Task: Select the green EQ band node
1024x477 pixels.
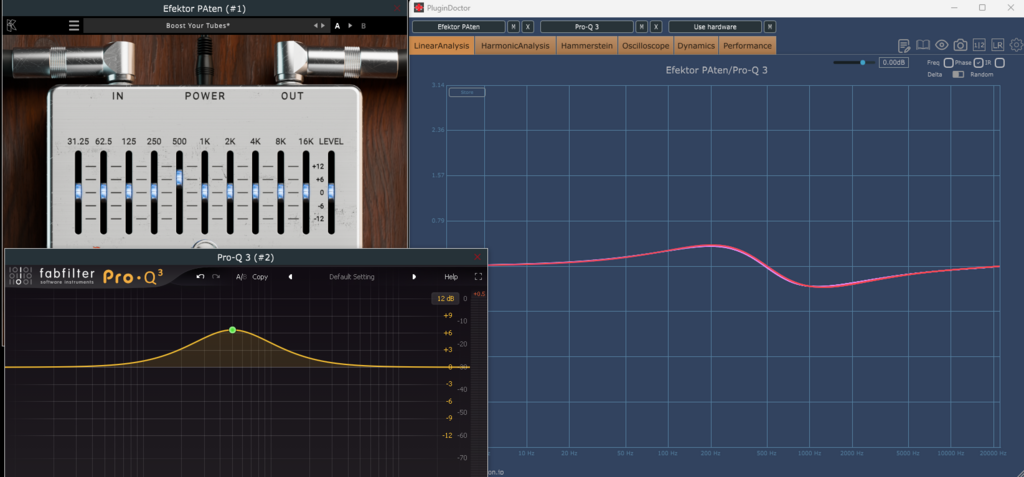Action: [232, 330]
